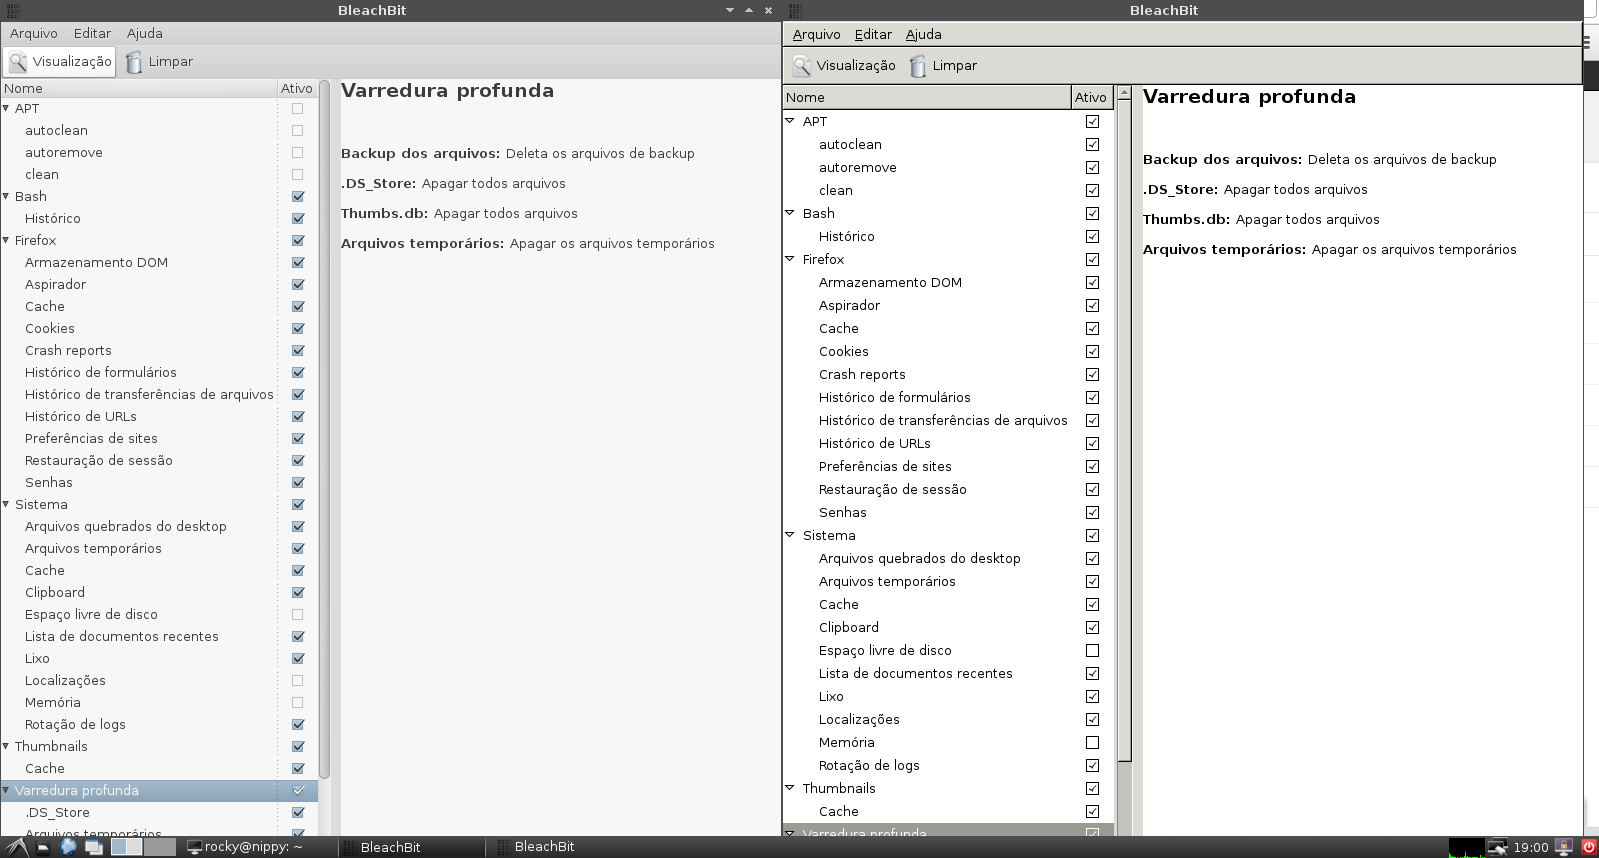Open the Editar menu in the left window
Screen dimensions: 1599x858
(x=92, y=33)
